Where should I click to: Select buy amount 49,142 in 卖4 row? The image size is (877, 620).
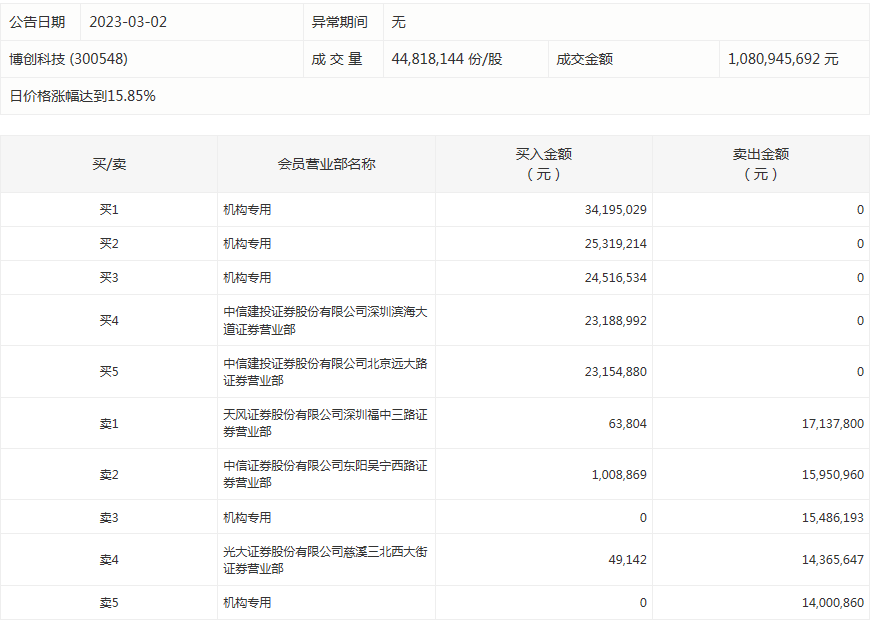(x=628, y=560)
